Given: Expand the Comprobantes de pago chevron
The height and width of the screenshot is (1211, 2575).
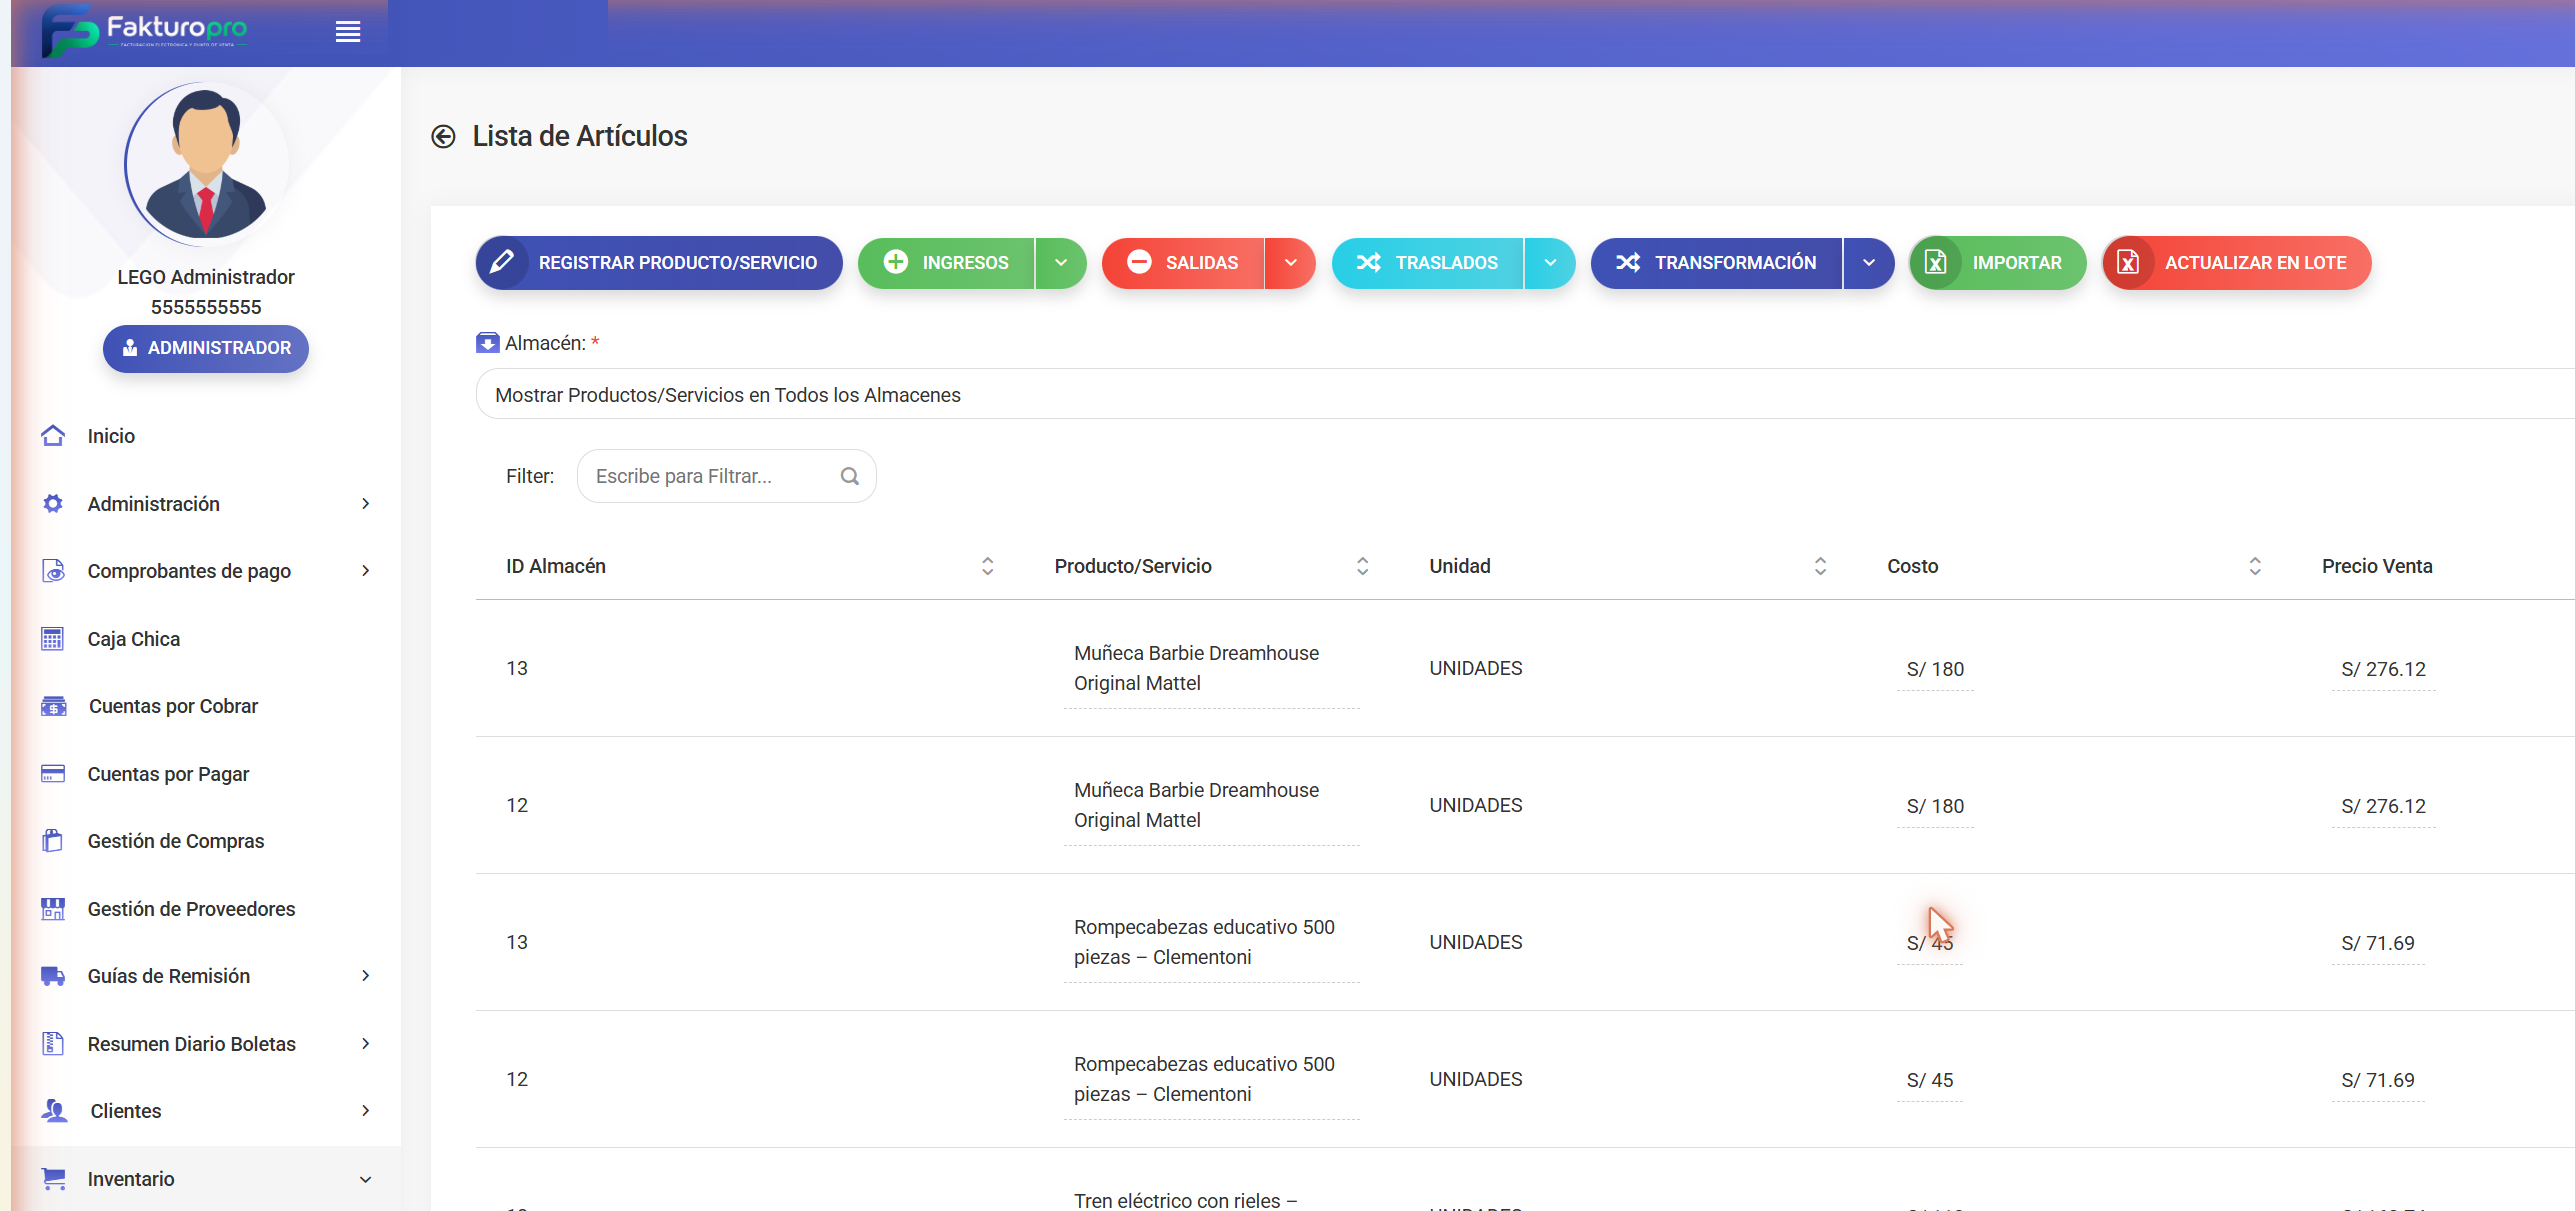Looking at the screenshot, I should click(x=366, y=571).
